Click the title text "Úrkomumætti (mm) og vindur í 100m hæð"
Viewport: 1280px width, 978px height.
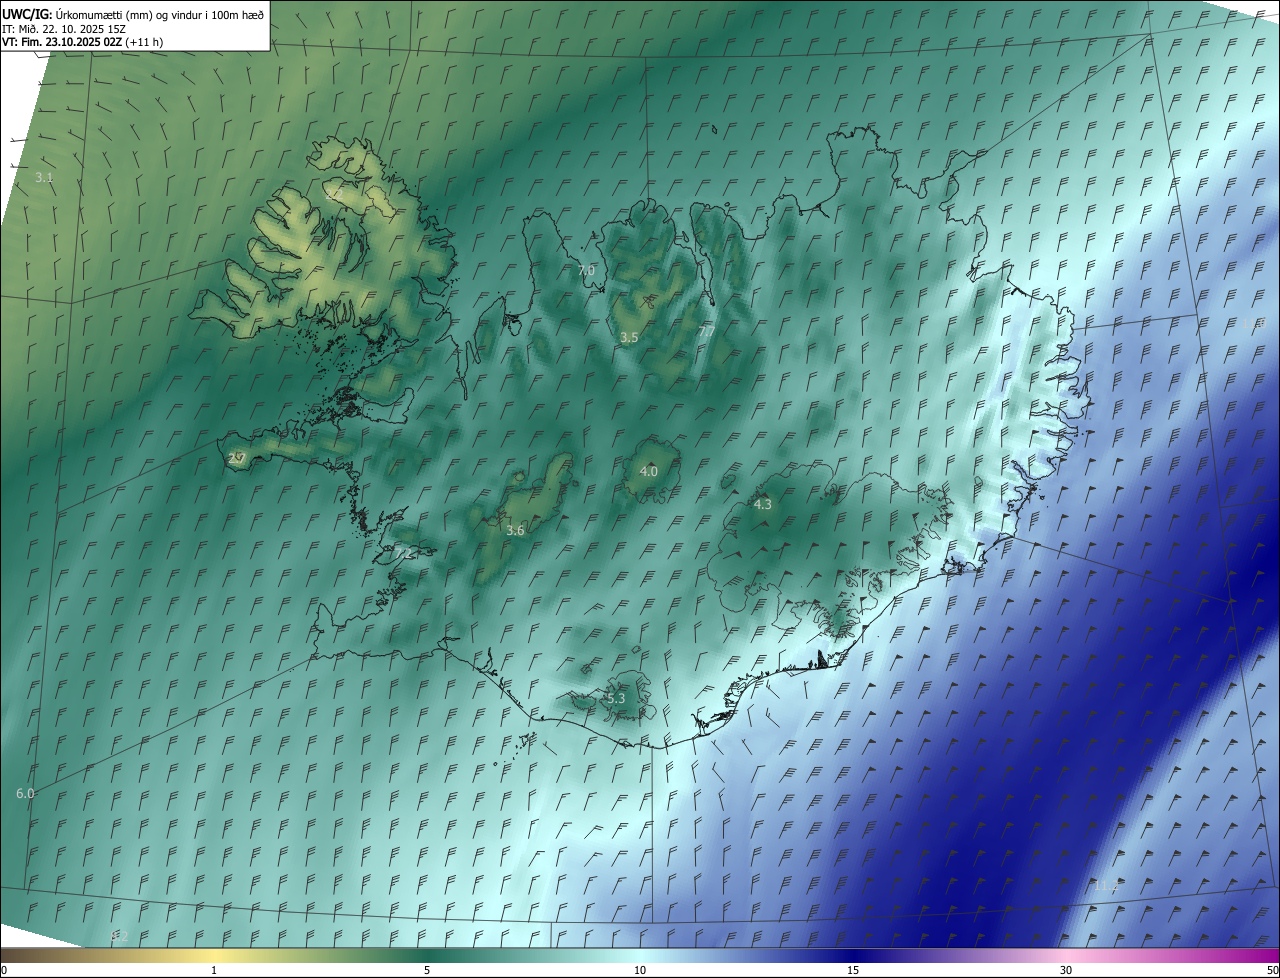[x=161, y=14]
